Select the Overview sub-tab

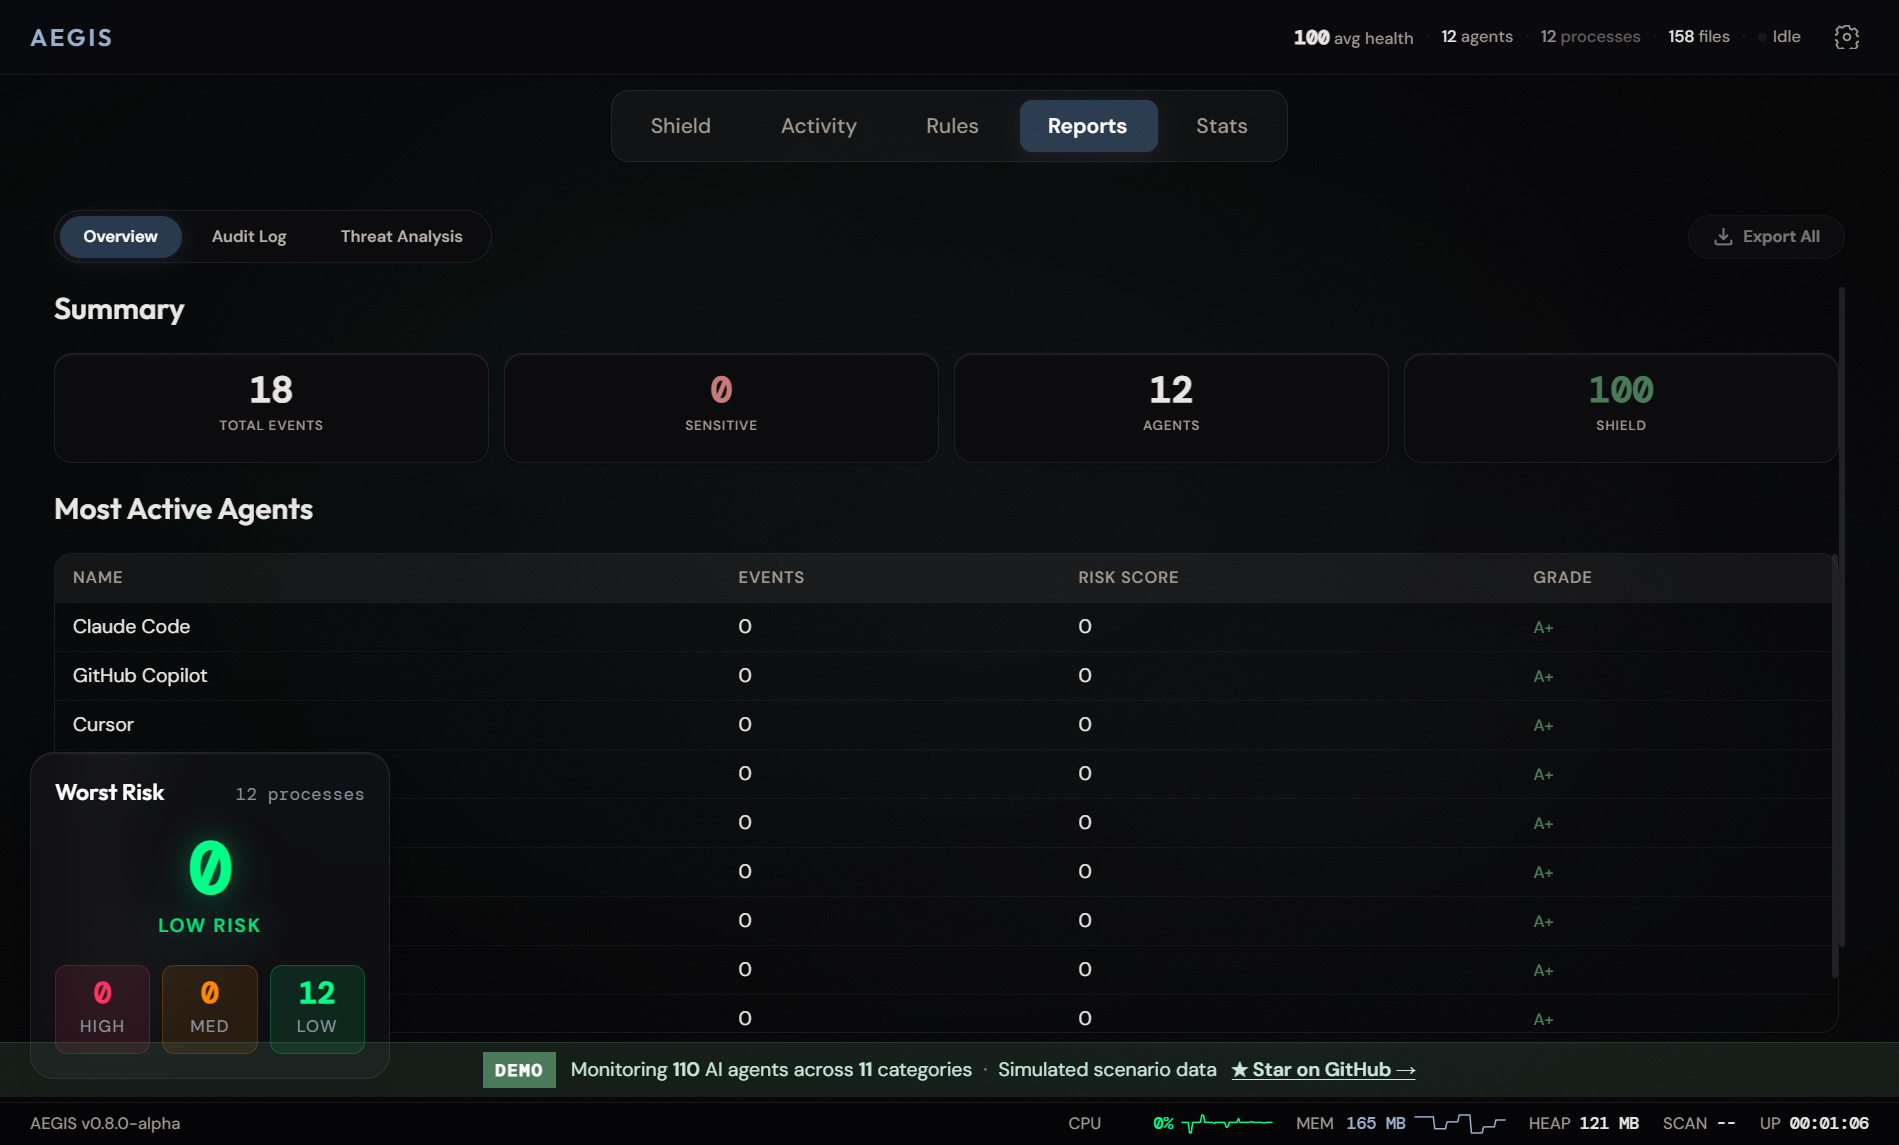click(x=120, y=237)
